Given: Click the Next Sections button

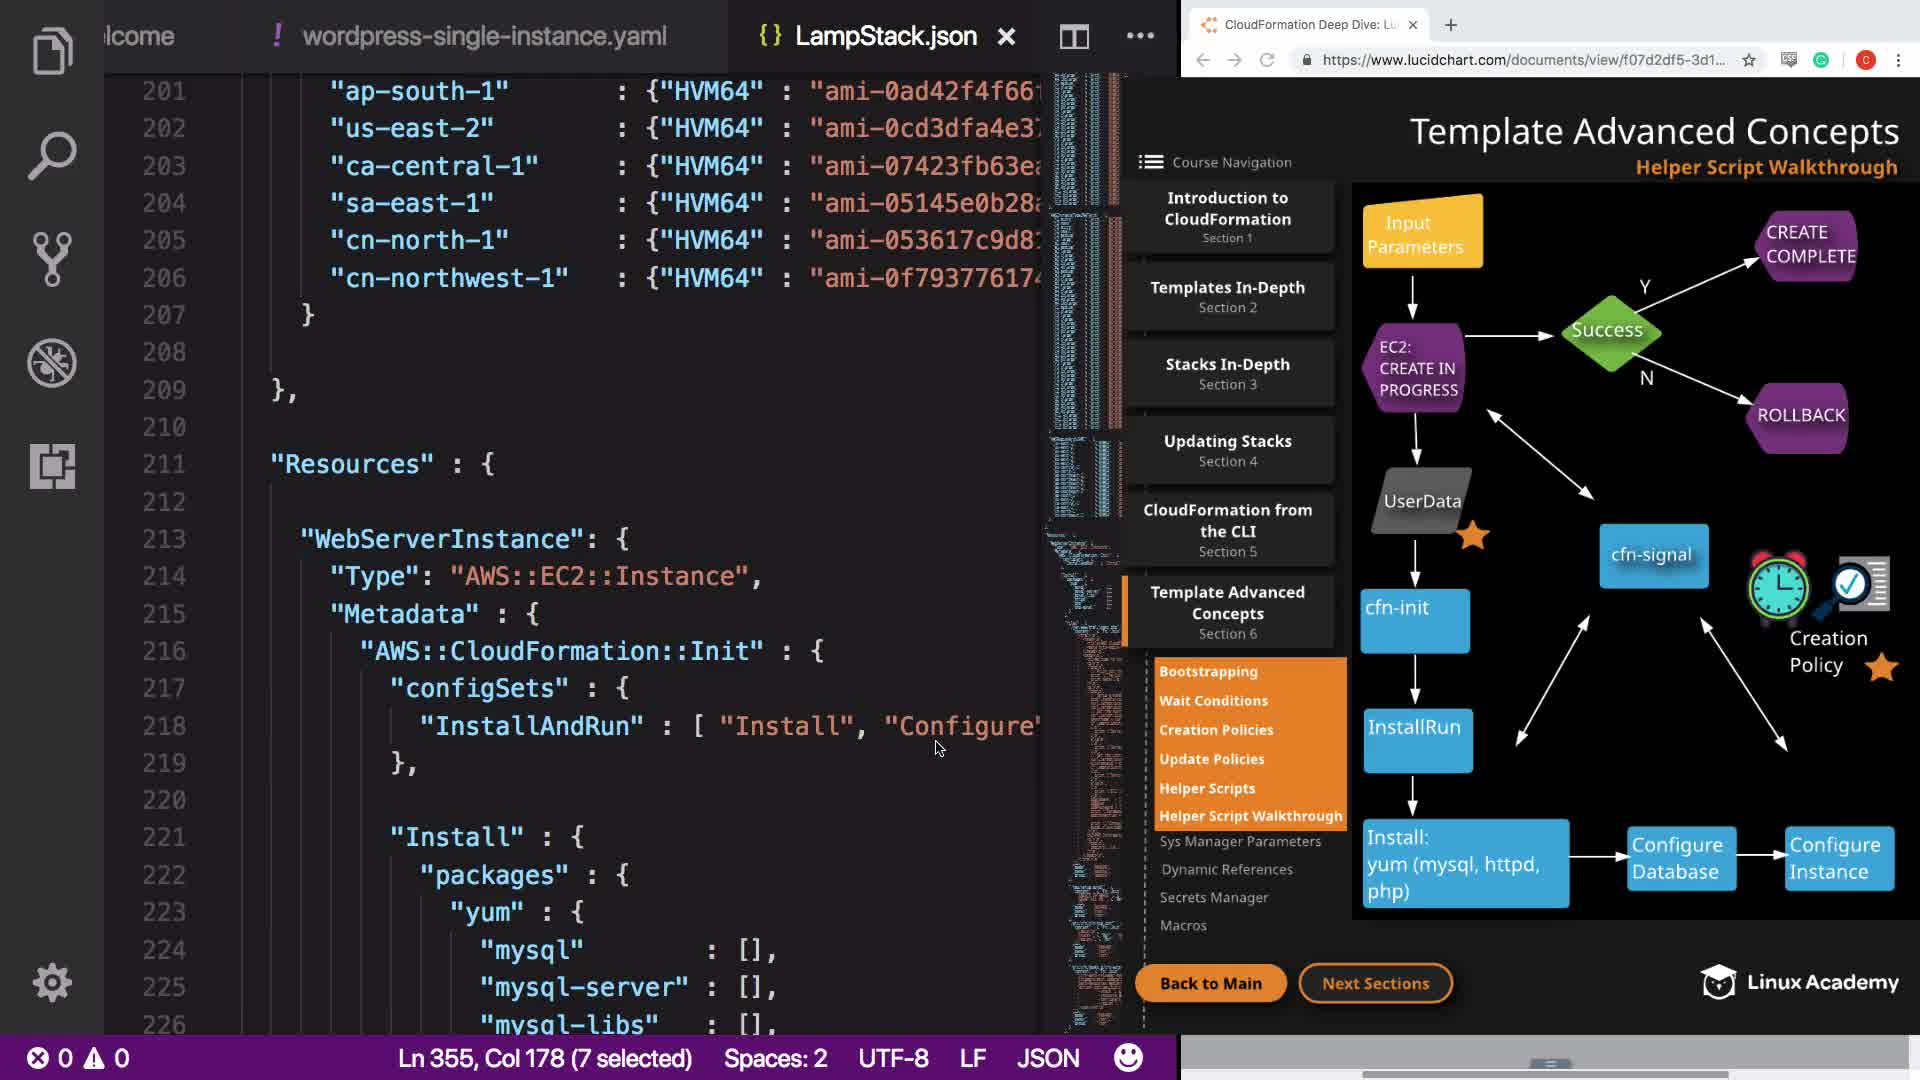Looking at the screenshot, I should pyautogui.click(x=1375, y=984).
